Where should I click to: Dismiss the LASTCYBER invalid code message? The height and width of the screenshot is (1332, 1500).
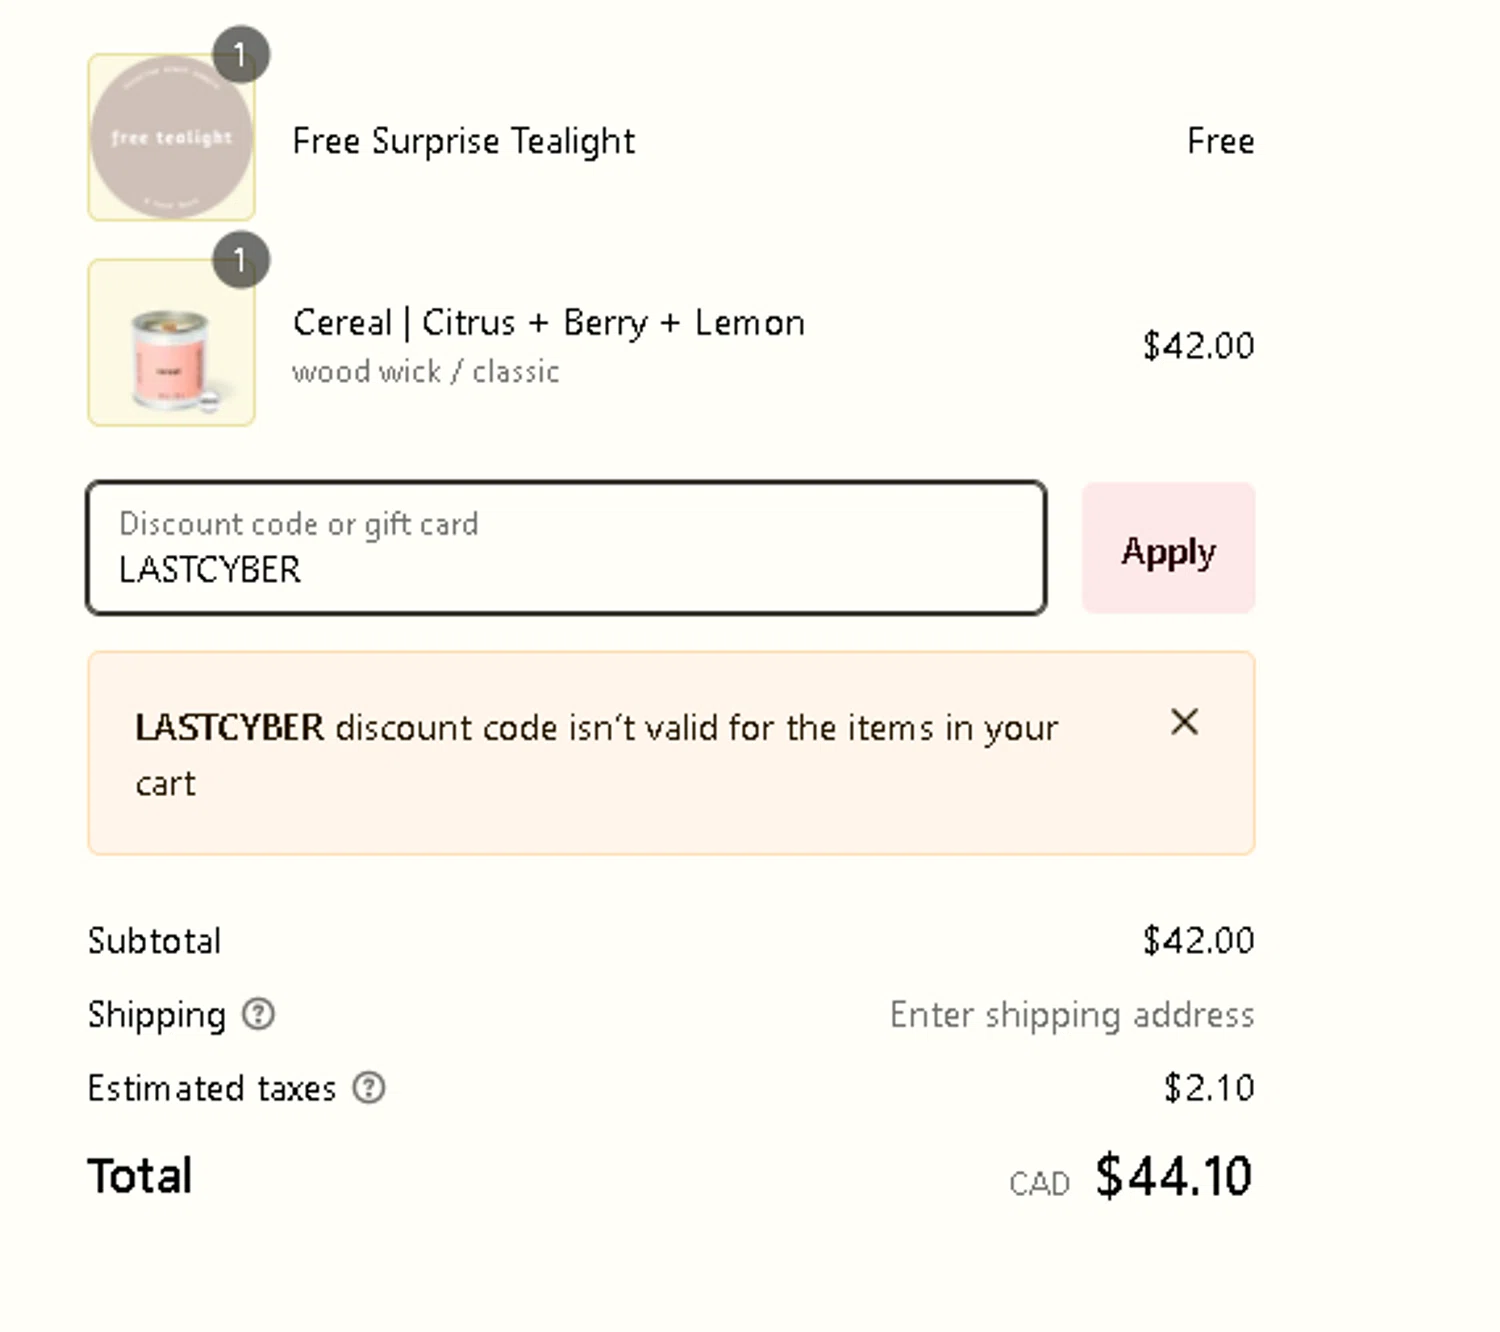tap(1184, 722)
